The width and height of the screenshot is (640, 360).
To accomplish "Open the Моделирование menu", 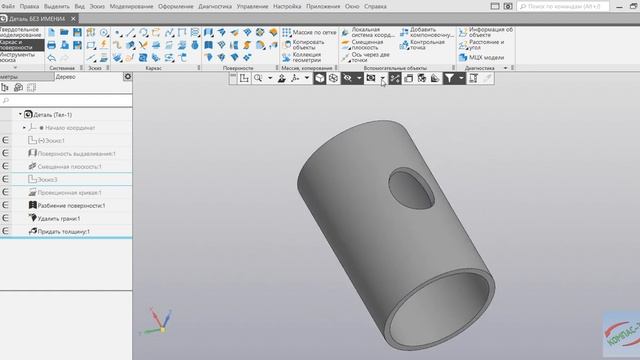I will [x=131, y=7].
